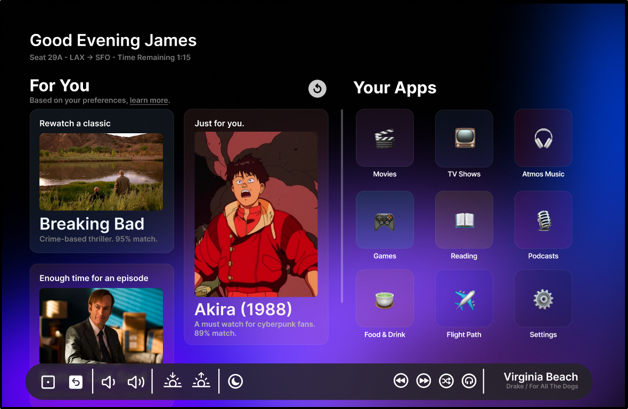Screen dimensions: 628x409
Task: Refresh the For You recommendations
Action: (317, 89)
